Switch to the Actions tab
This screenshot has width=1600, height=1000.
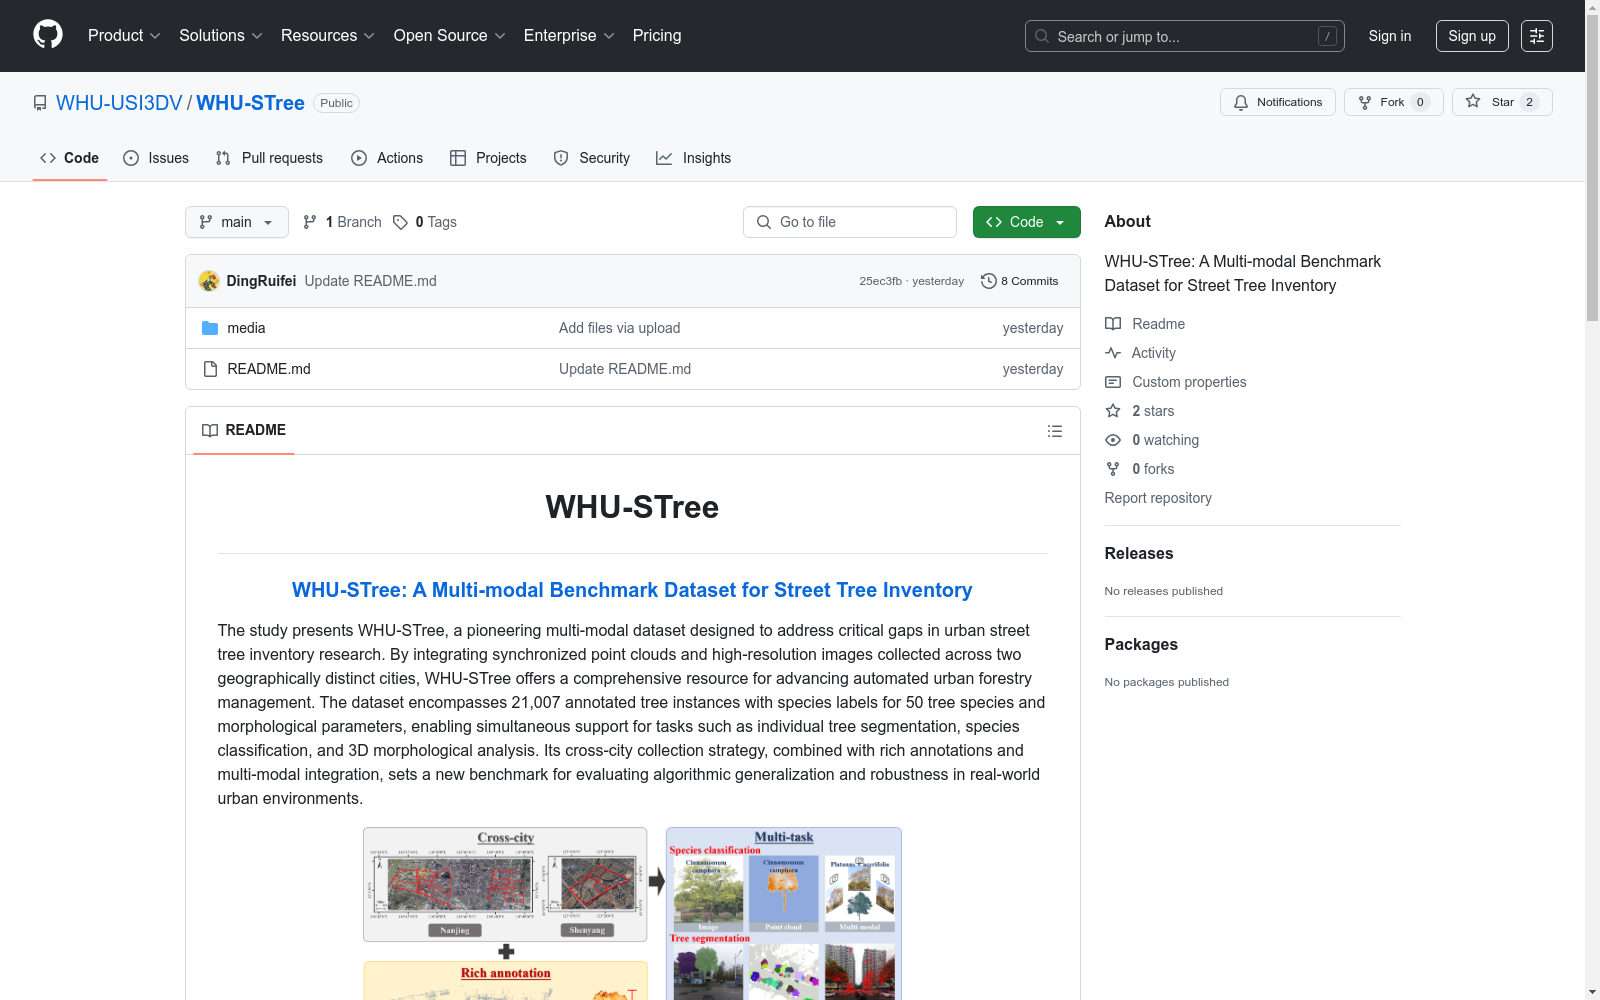pos(387,158)
